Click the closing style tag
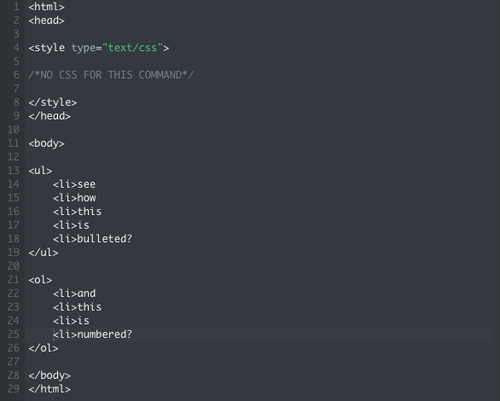 (x=53, y=102)
